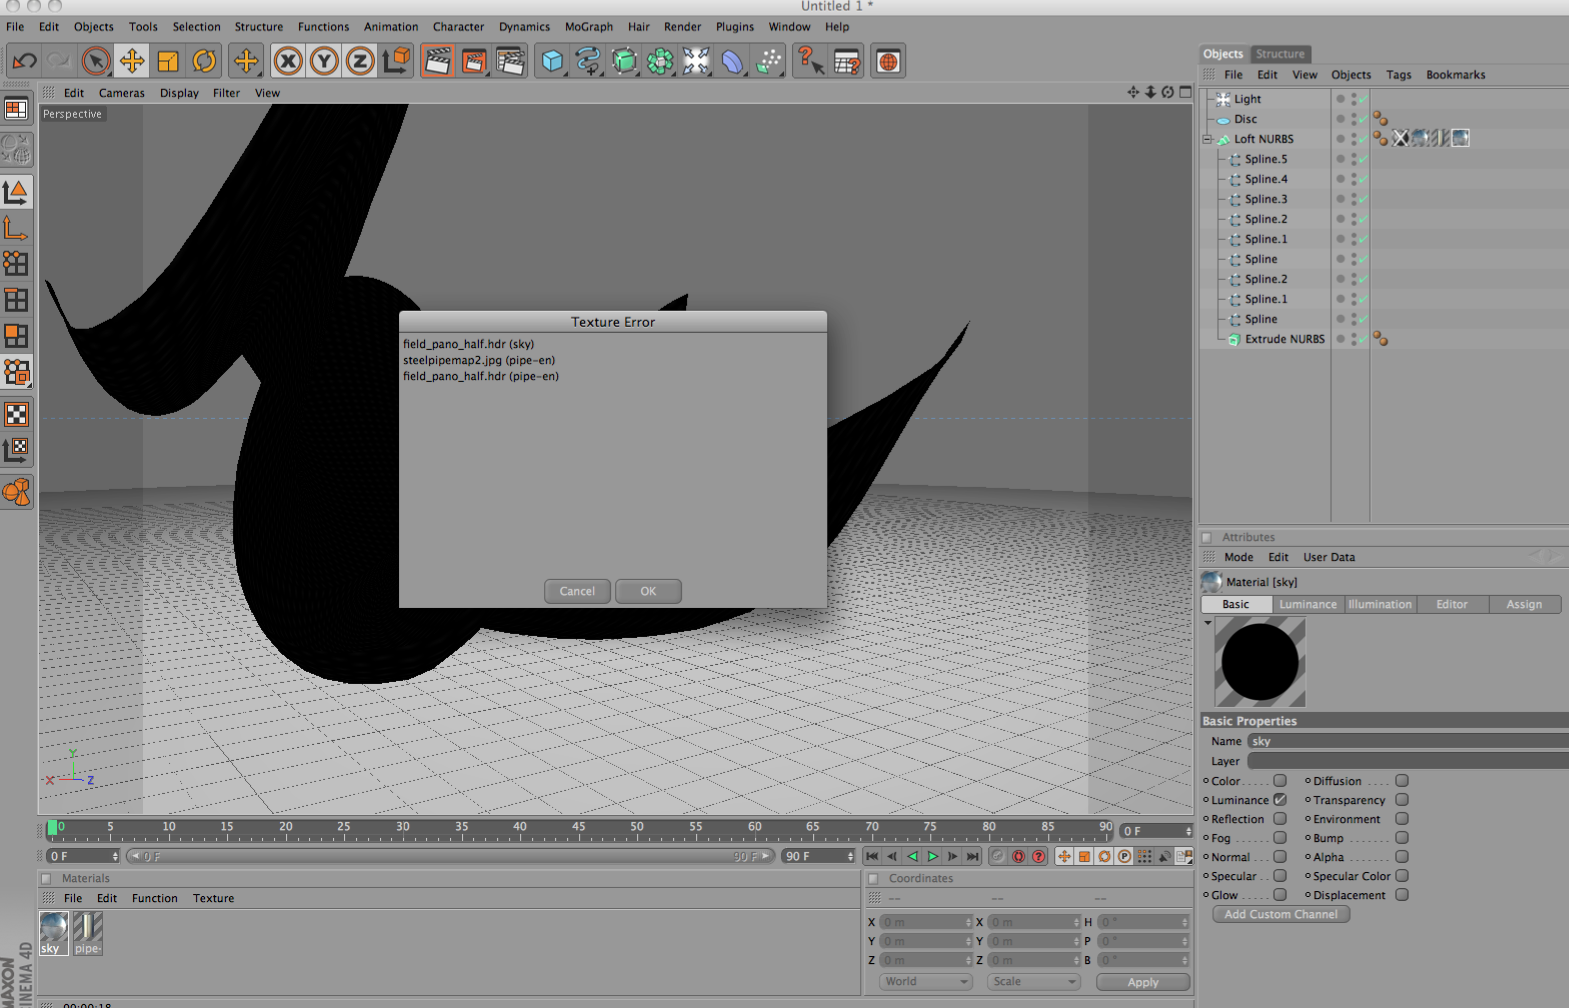This screenshot has width=1569, height=1008.
Task: Click the material Name input field
Action: [x=1408, y=741]
